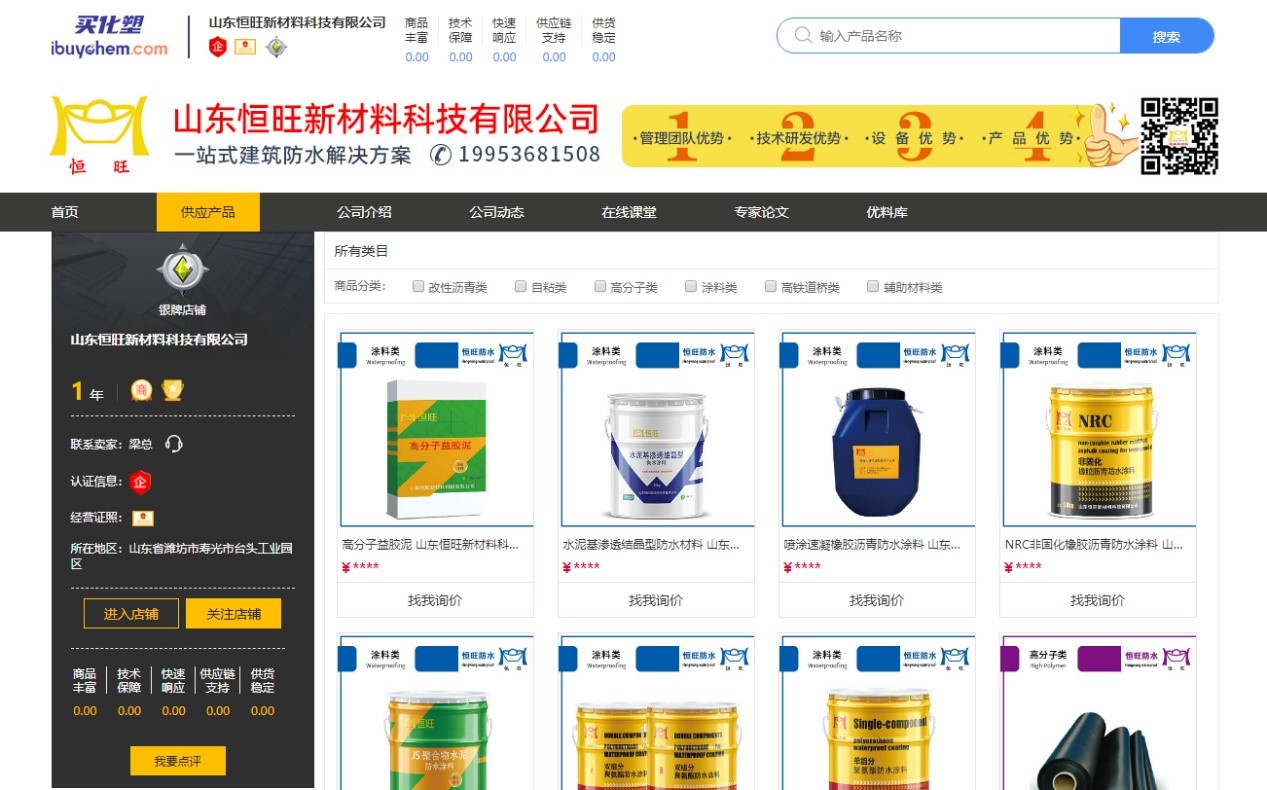Click the headset icon beside contact seller

click(x=174, y=444)
